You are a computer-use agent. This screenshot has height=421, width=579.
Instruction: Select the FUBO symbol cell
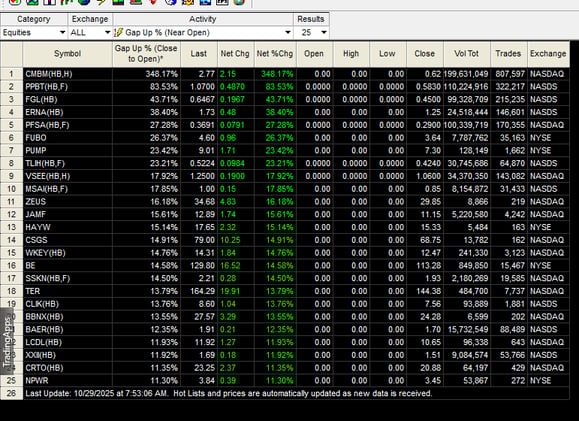[68, 138]
